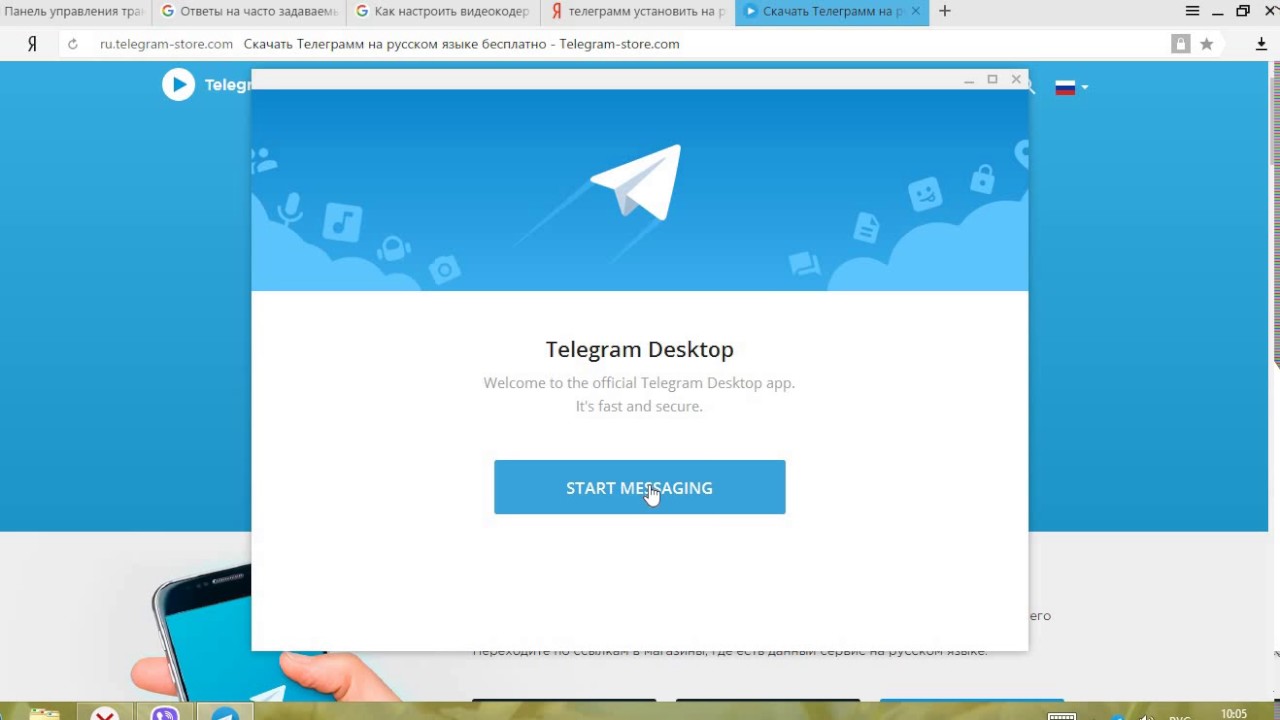Click the Telegram-store round logo on page
1280x720 pixels.
(x=178, y=85)
